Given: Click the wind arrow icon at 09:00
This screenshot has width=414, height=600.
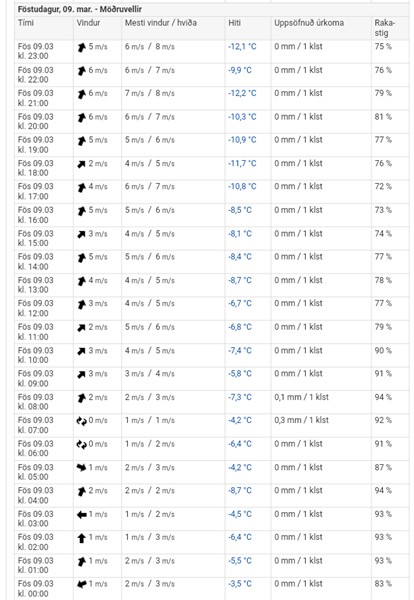Looking at the screenshot, I should [x=81, y=375].
